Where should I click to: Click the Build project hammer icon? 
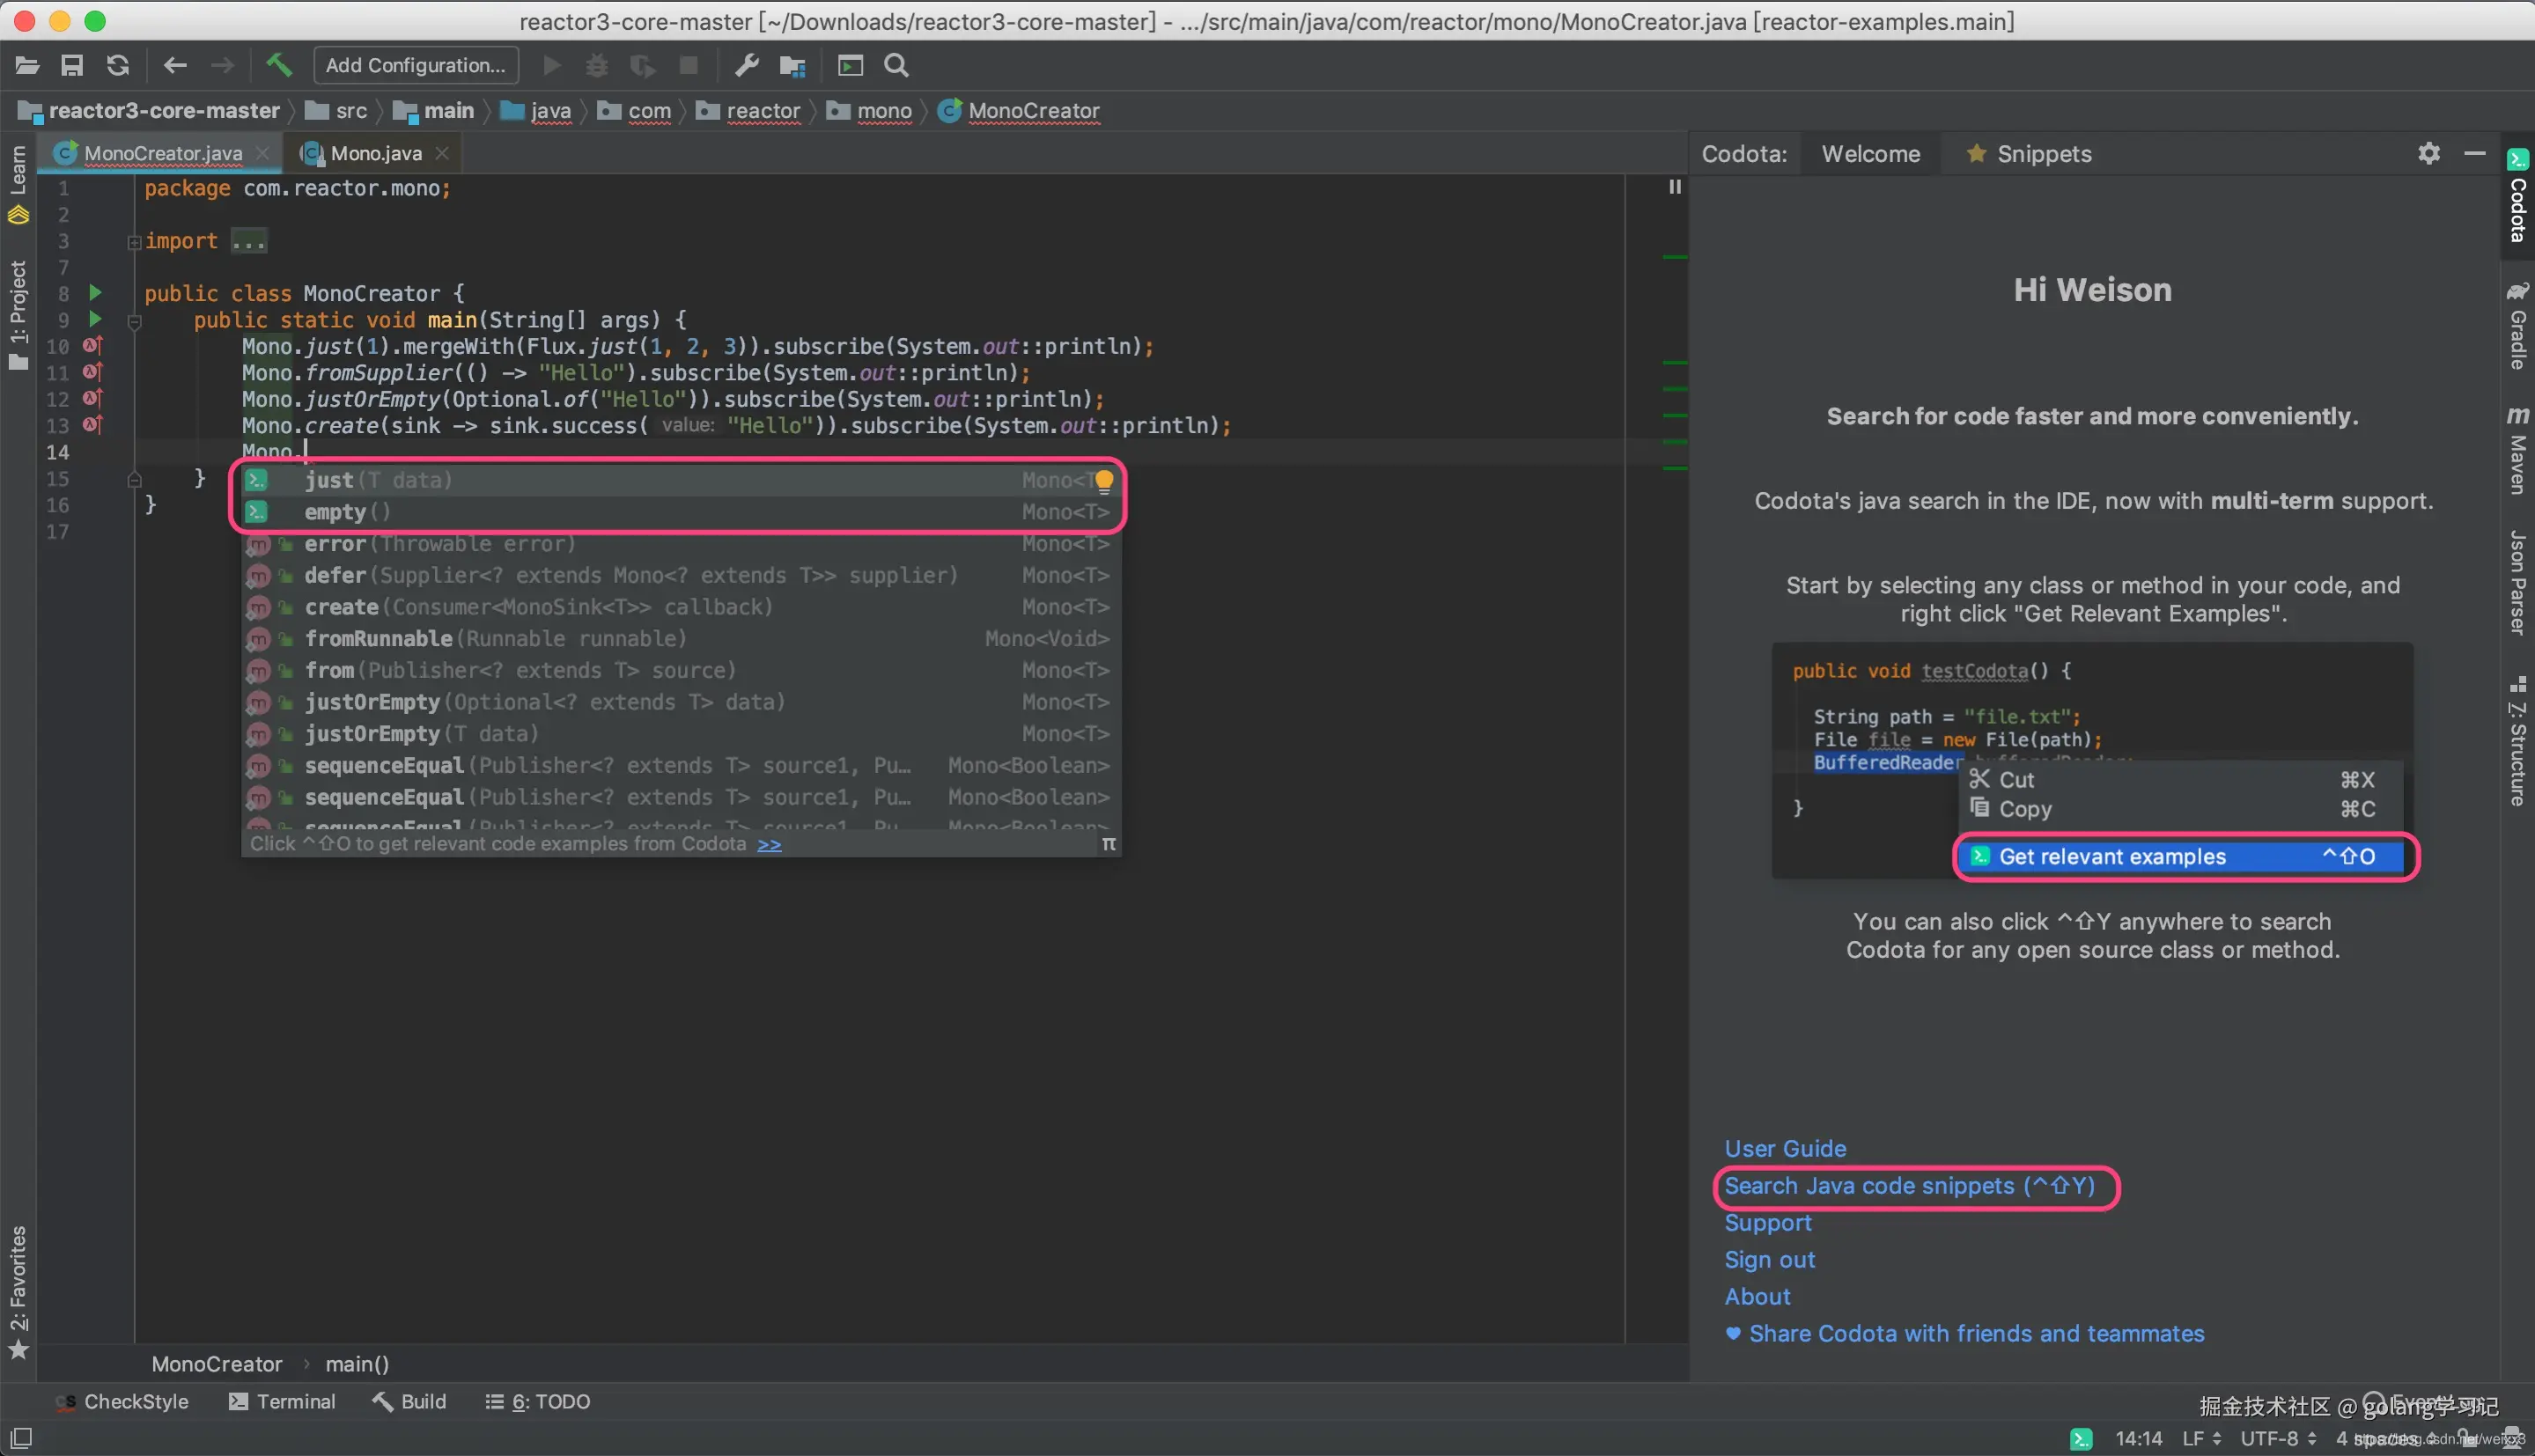point(278,65)
